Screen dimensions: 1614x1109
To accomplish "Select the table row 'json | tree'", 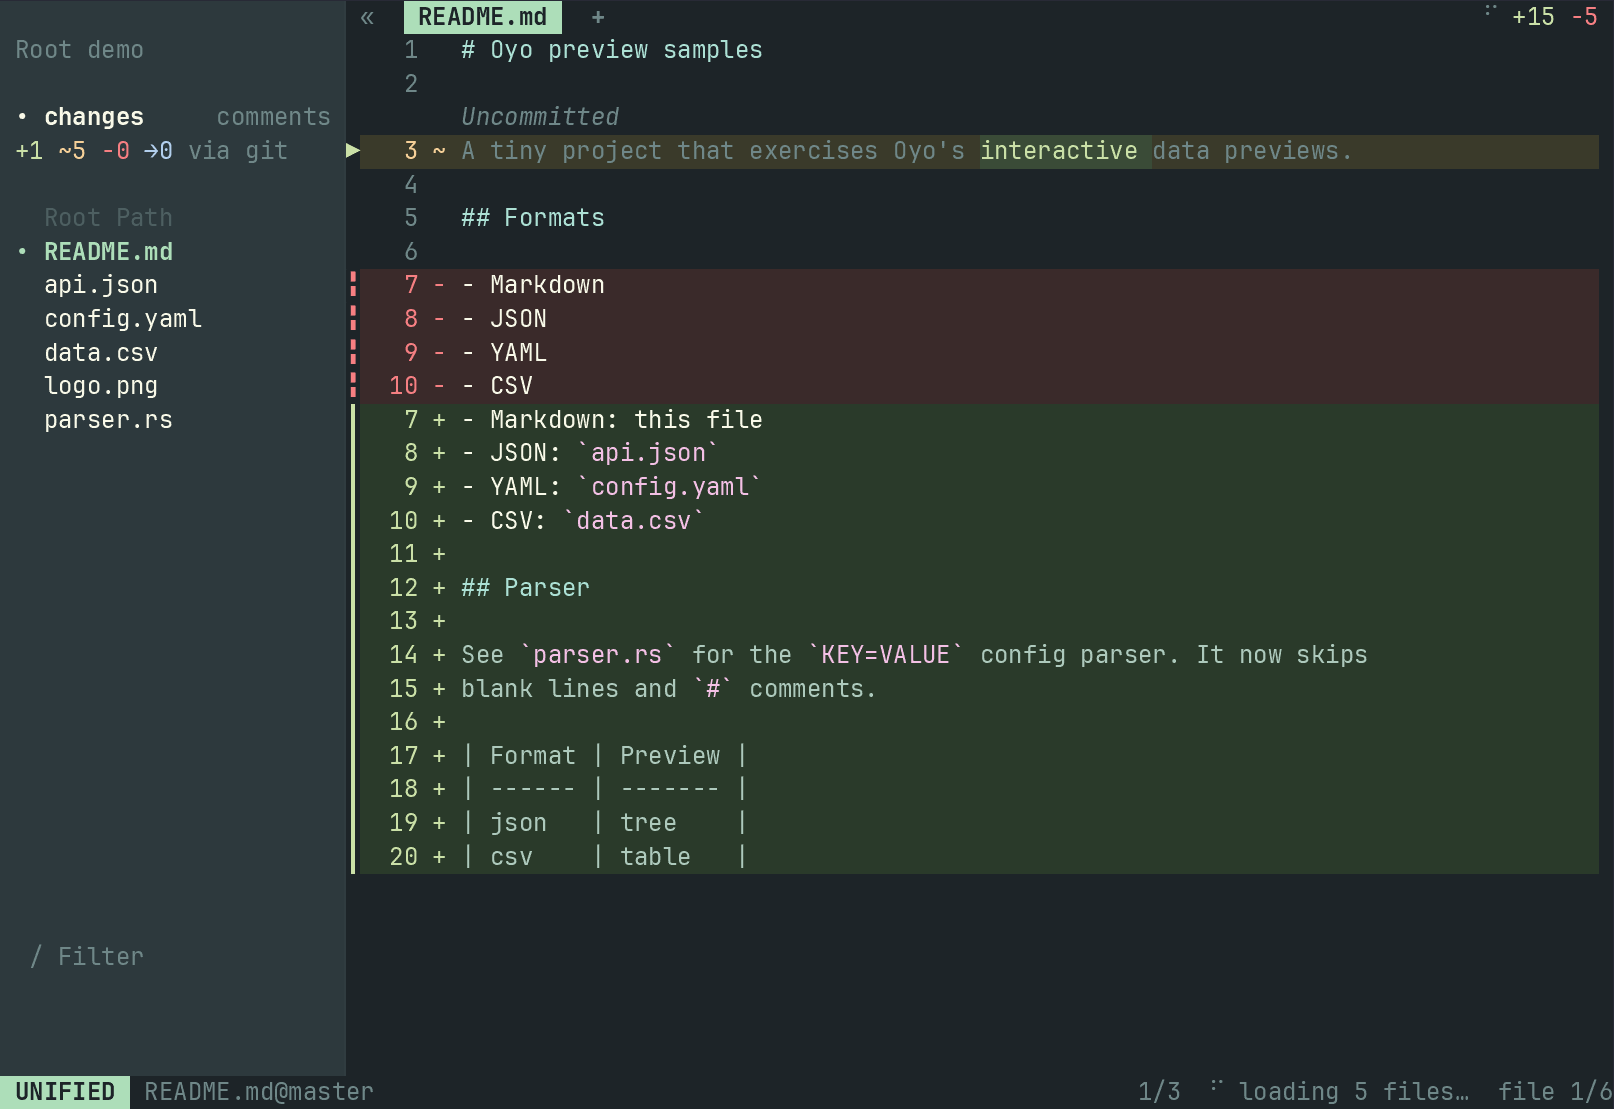I will 979,823.
